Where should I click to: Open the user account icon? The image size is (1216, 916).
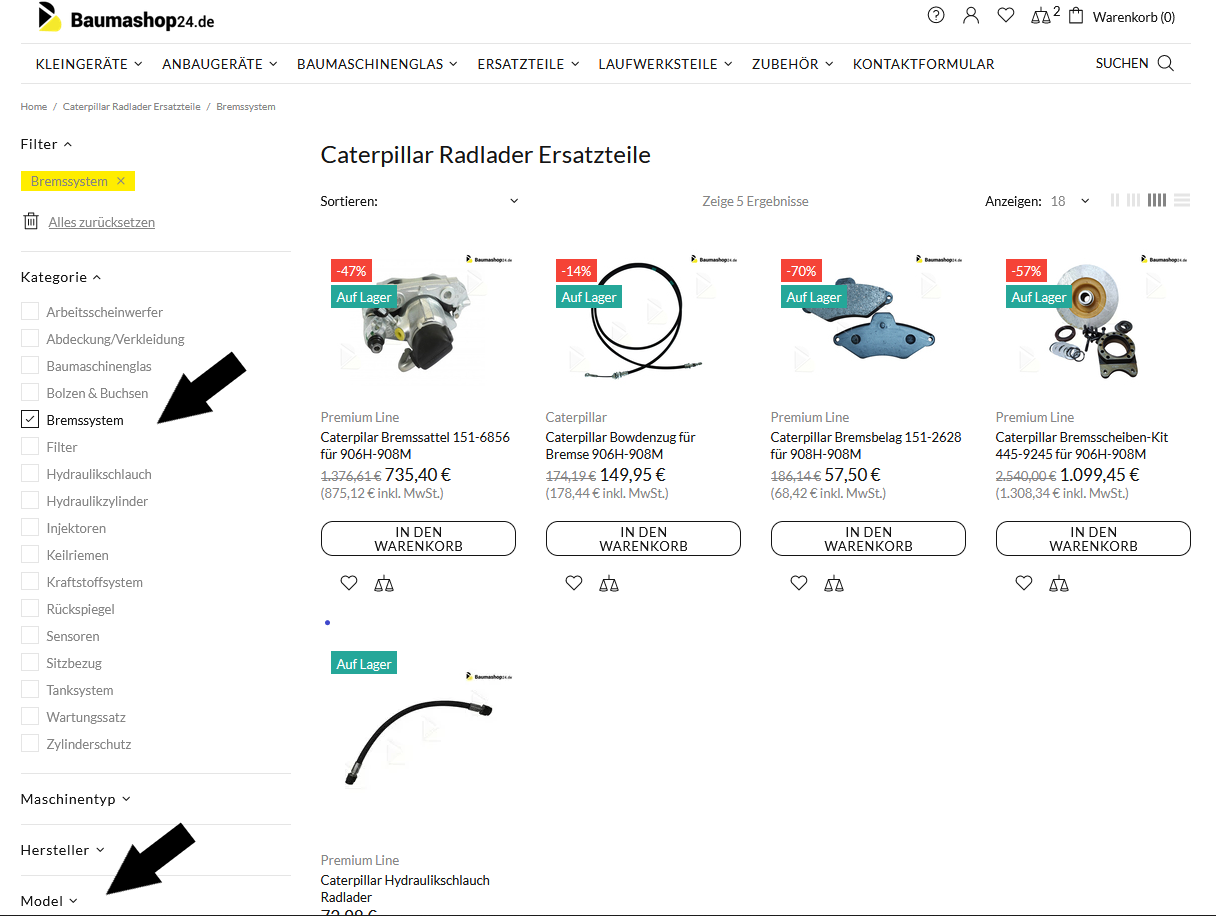pyautogui.click(x=971, y=15)
